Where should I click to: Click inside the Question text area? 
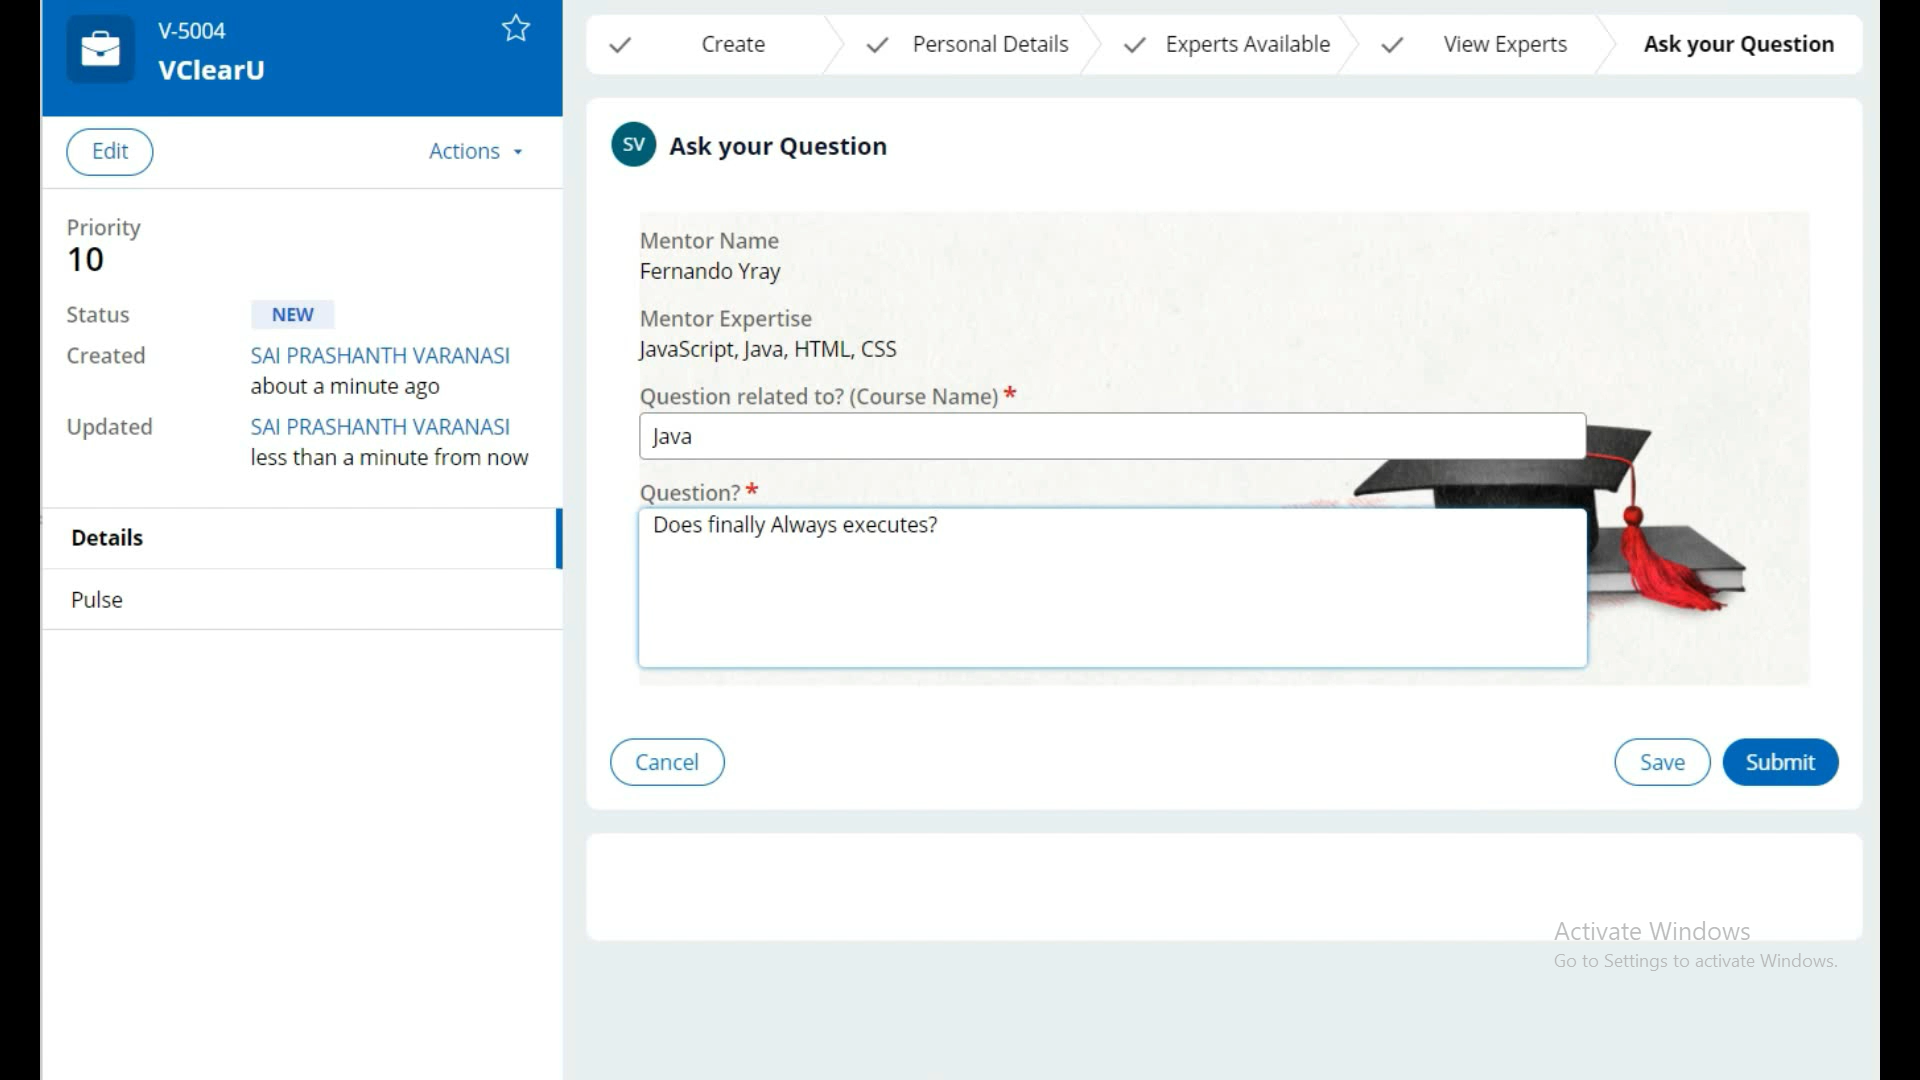coord(1112,590)
